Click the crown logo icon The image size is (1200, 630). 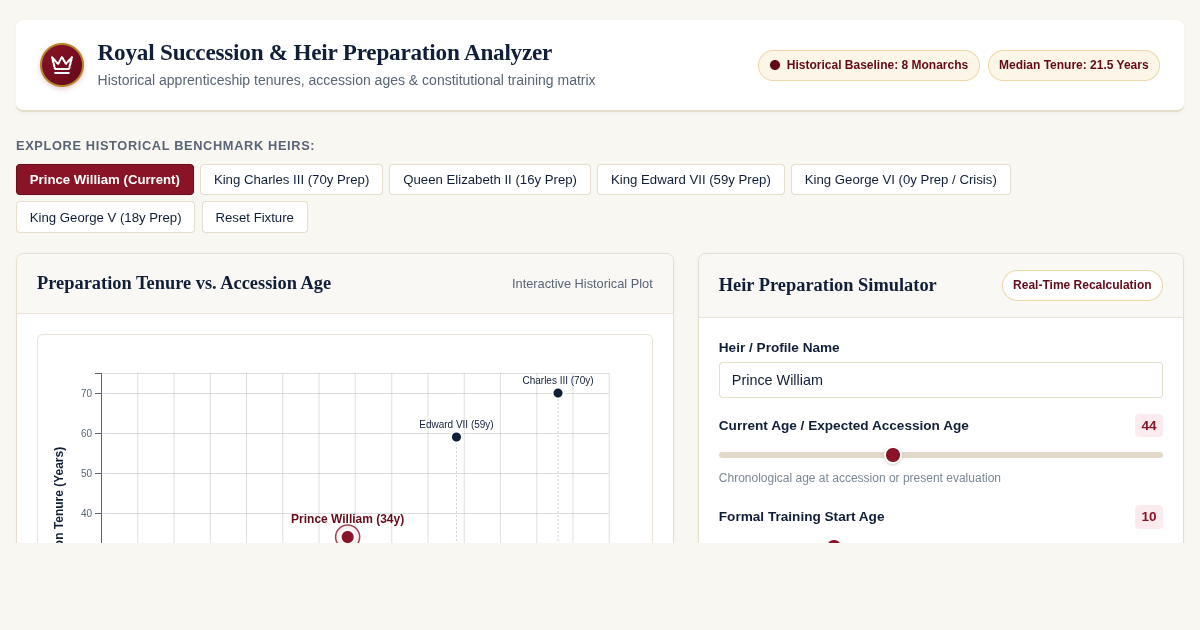[x=62, y=65]
